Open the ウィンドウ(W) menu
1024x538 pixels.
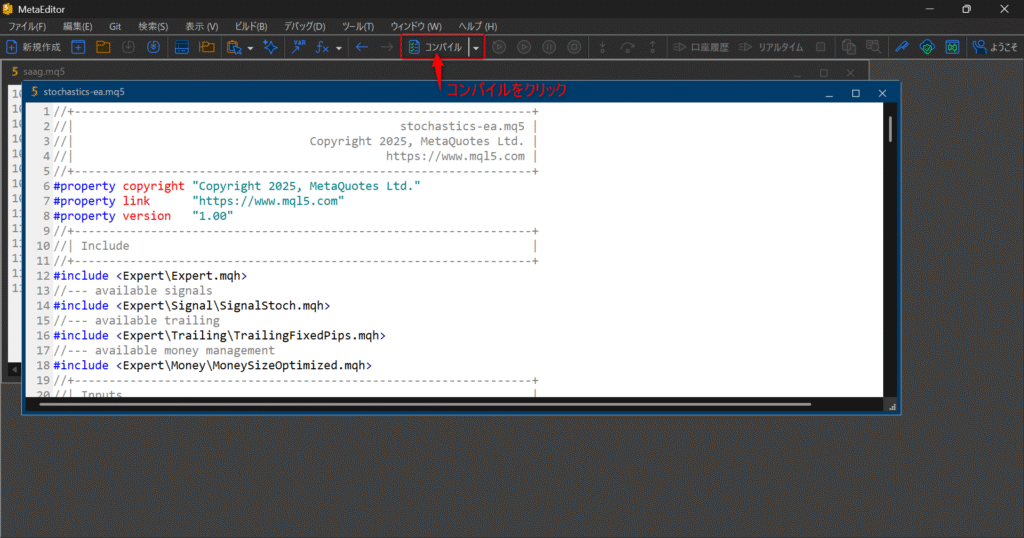416,26
